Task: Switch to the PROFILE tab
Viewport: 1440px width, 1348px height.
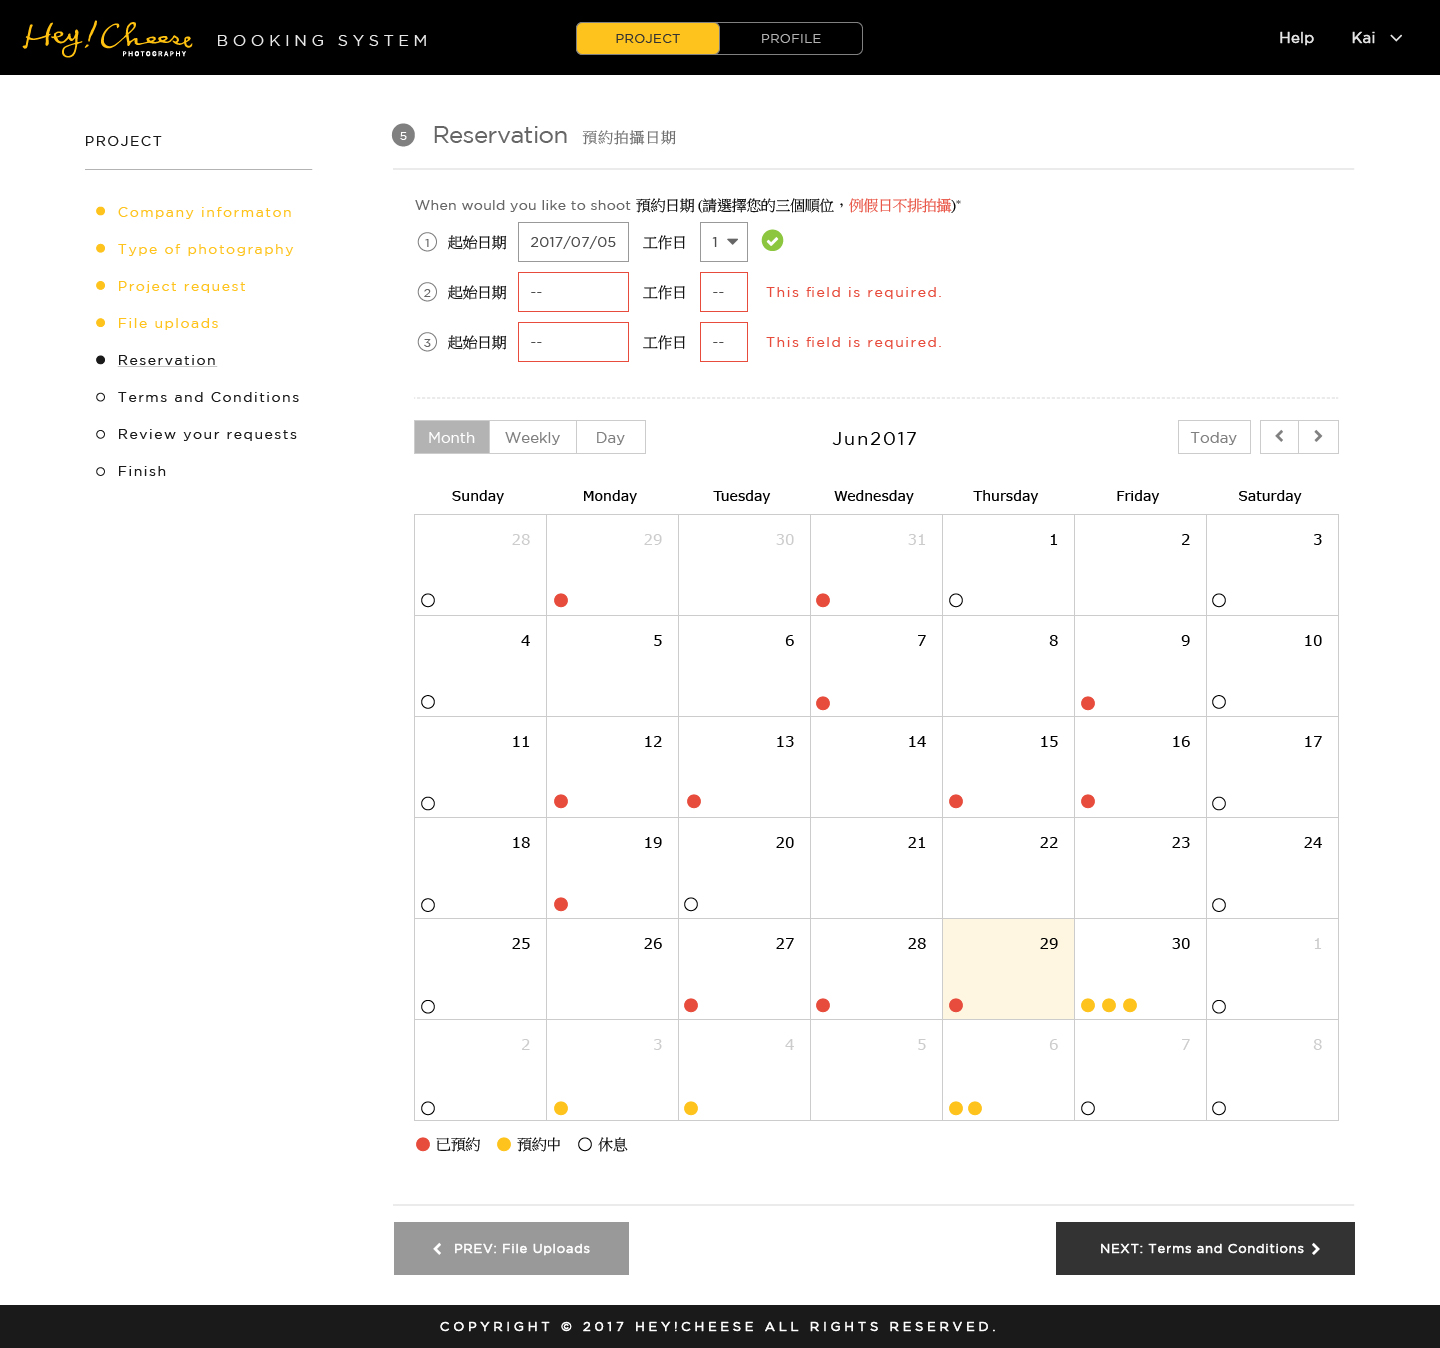Action: pyautogui.click(x=791, y=38)
